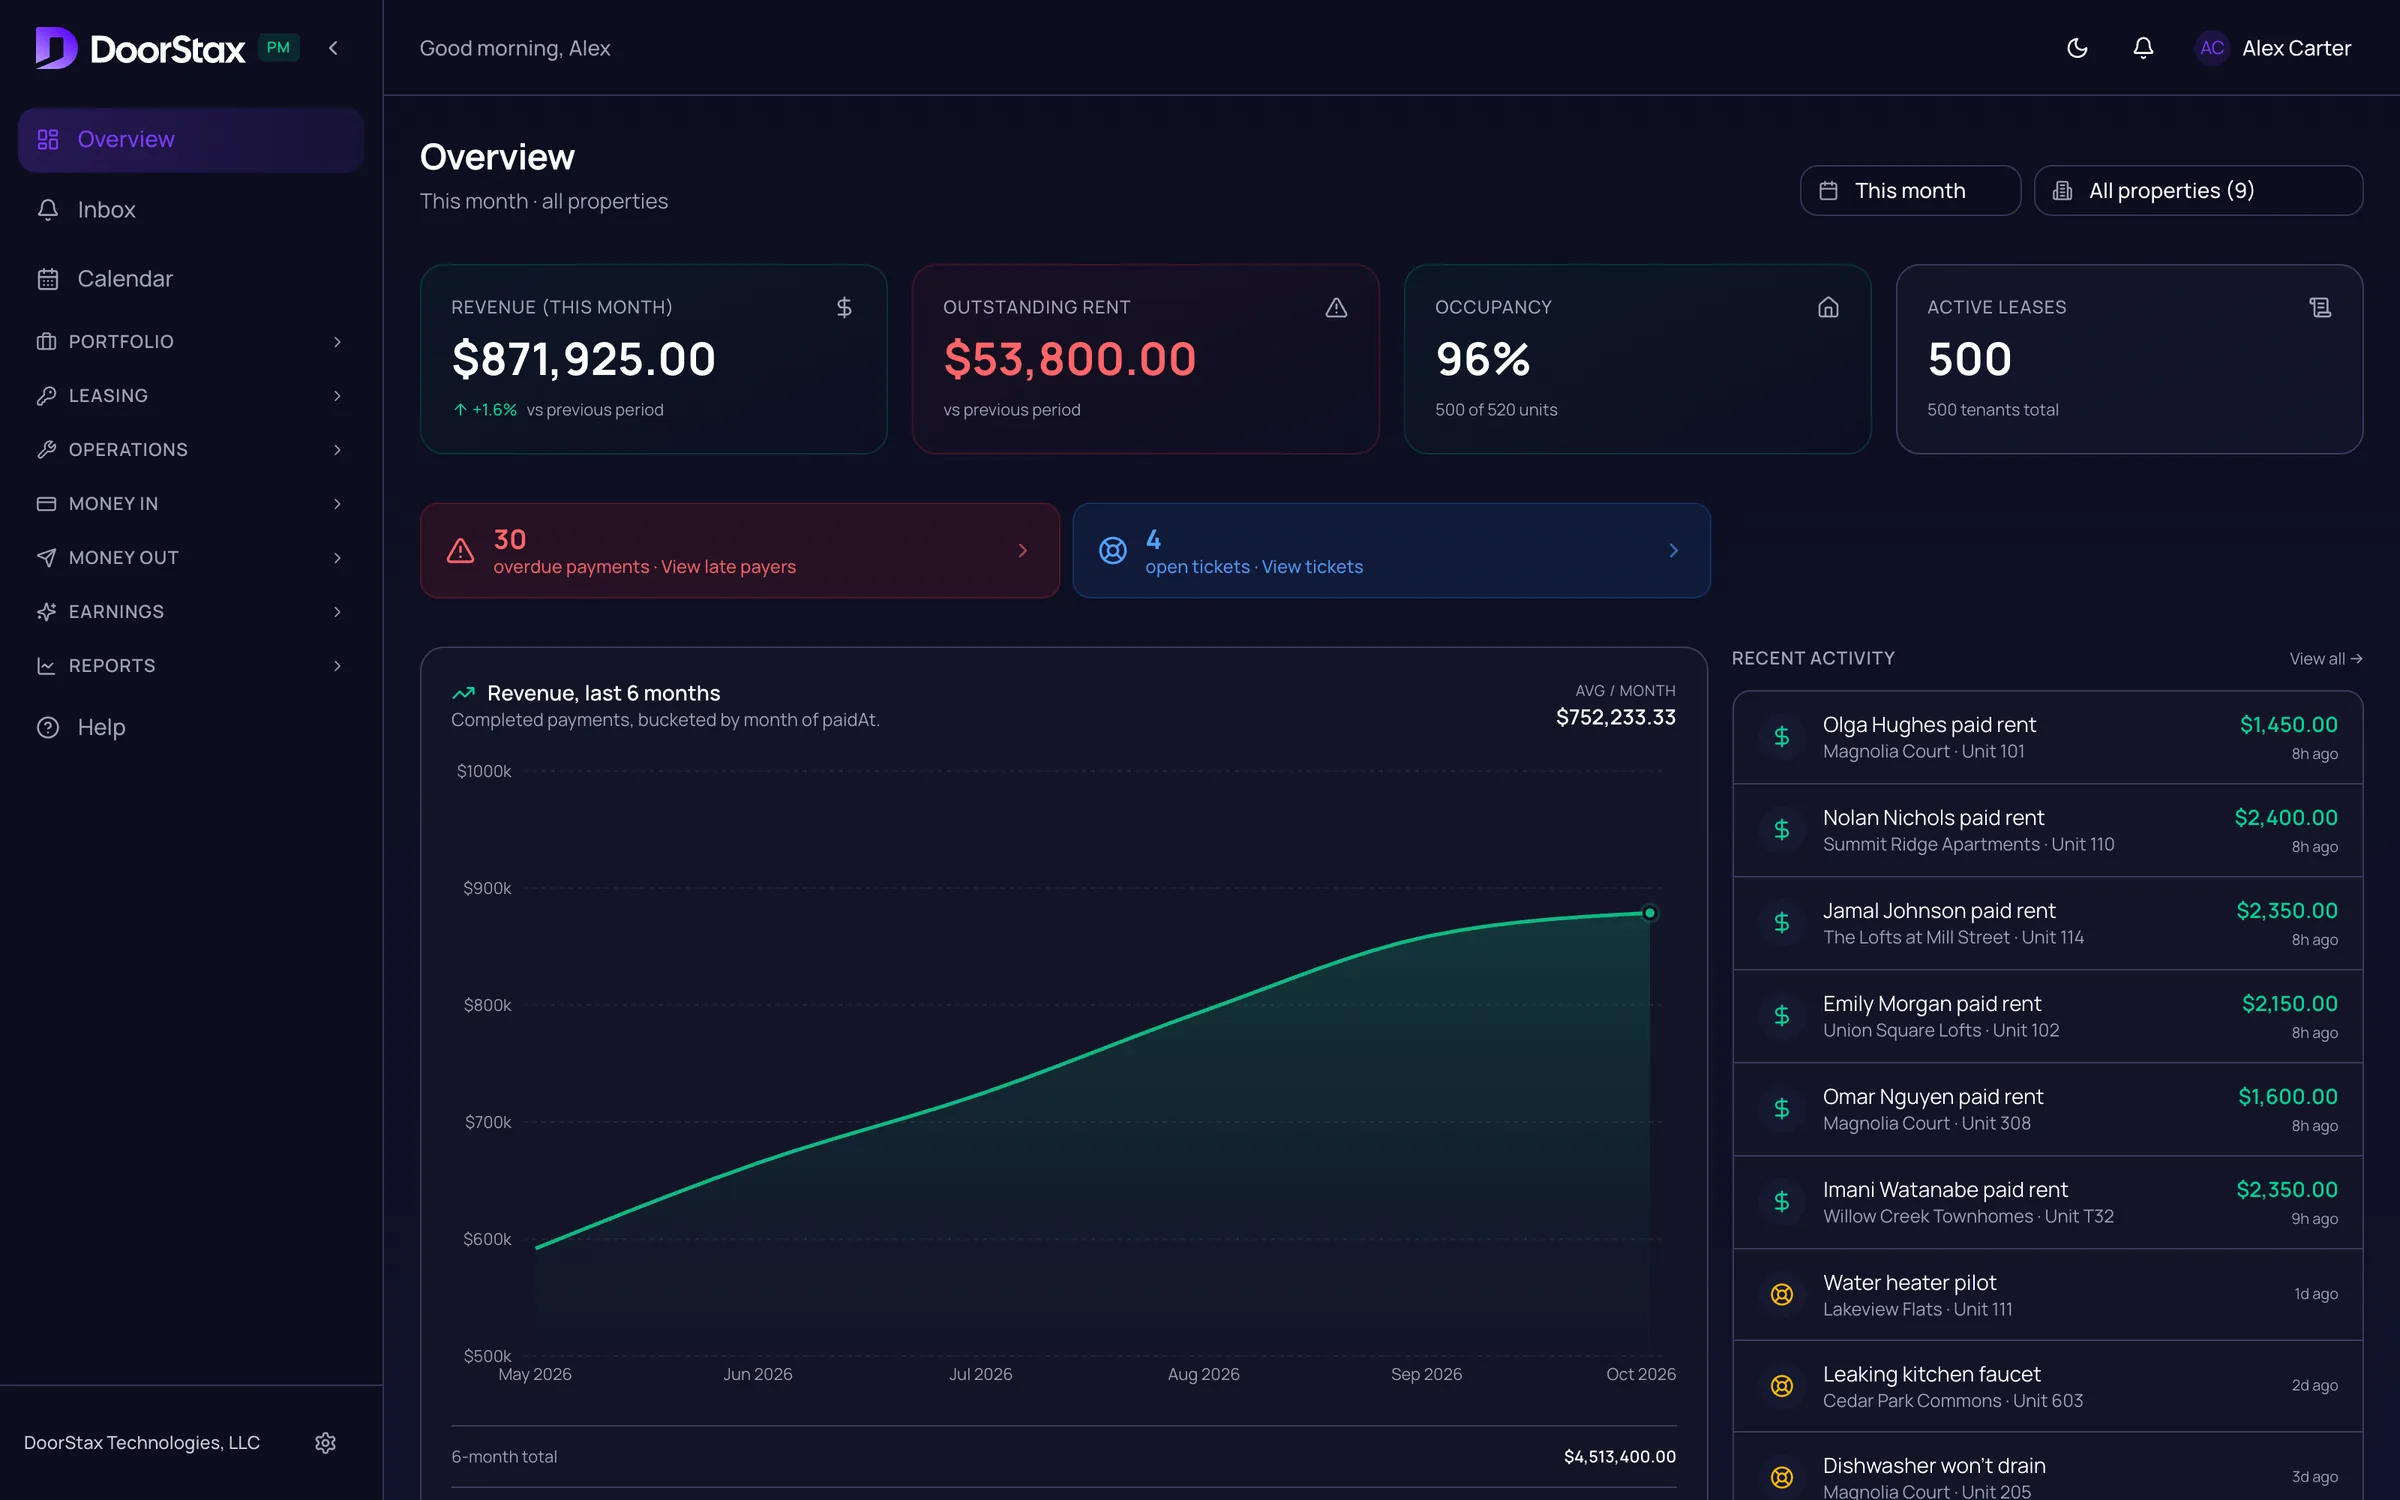Click the overdue payments alert triangle icon
The width and height of the screenshot is (2400, 1500).
click(x=460, y=550)
